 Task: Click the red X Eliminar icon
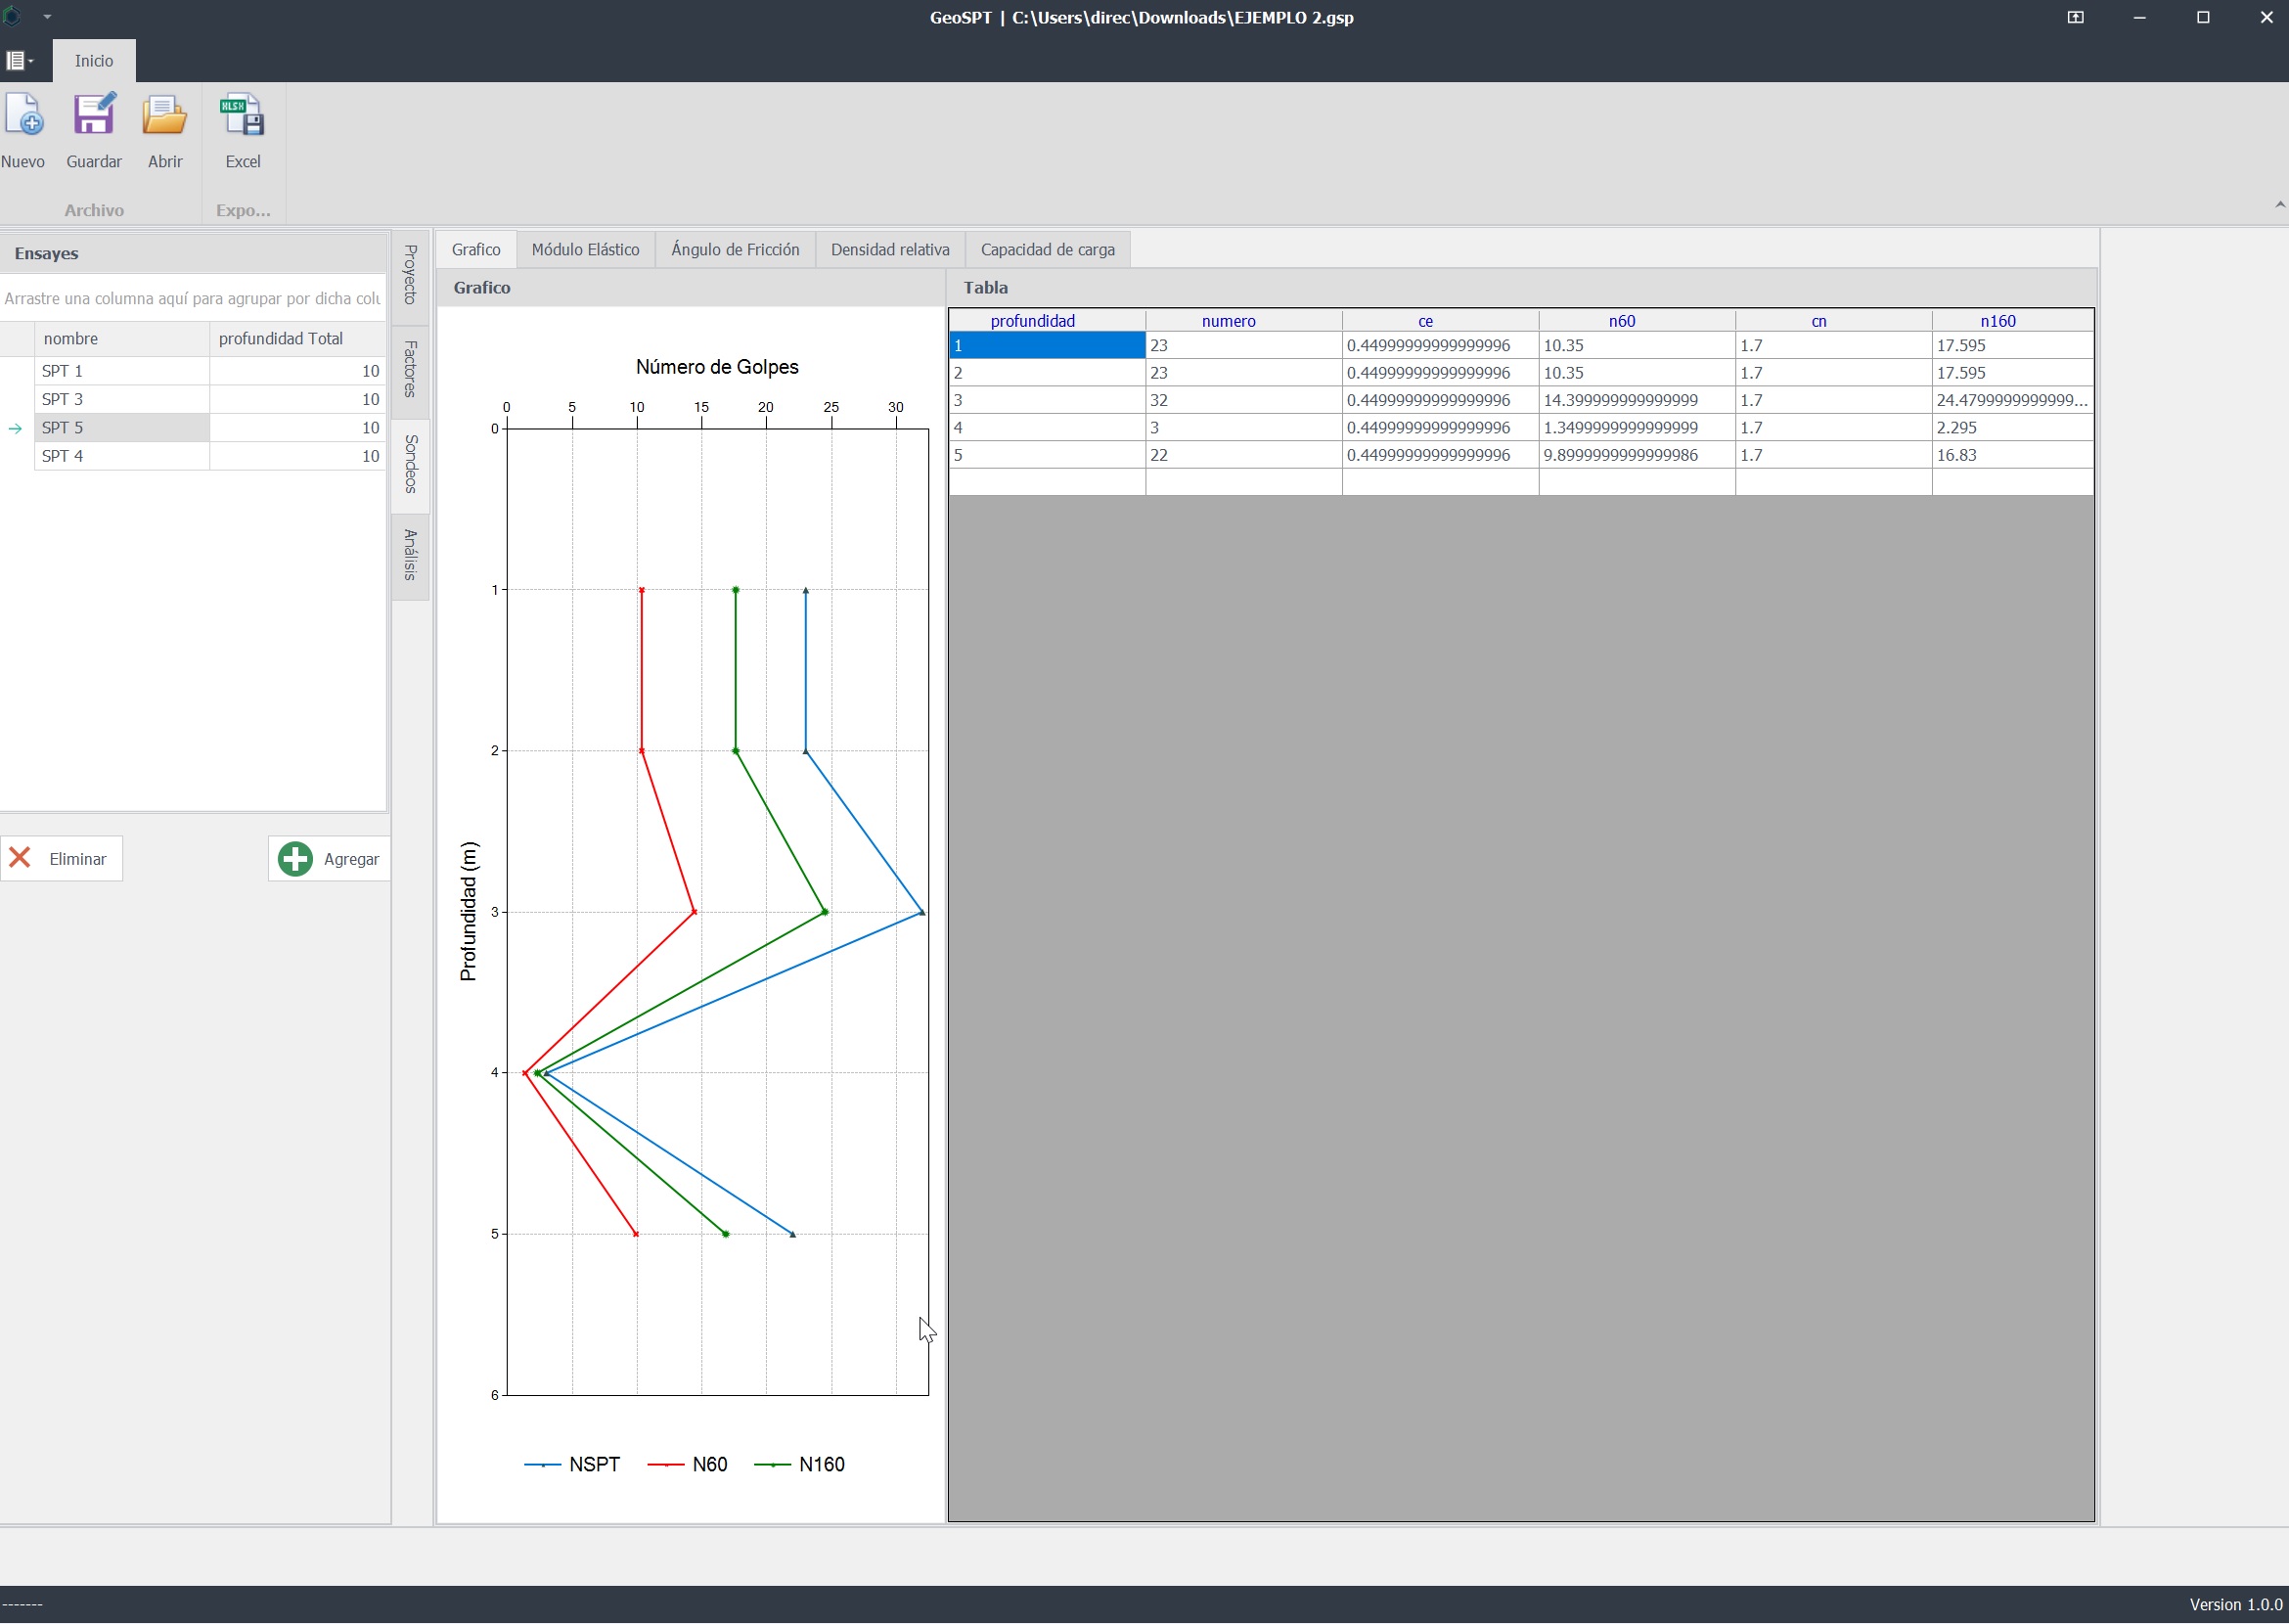(20, 858)
